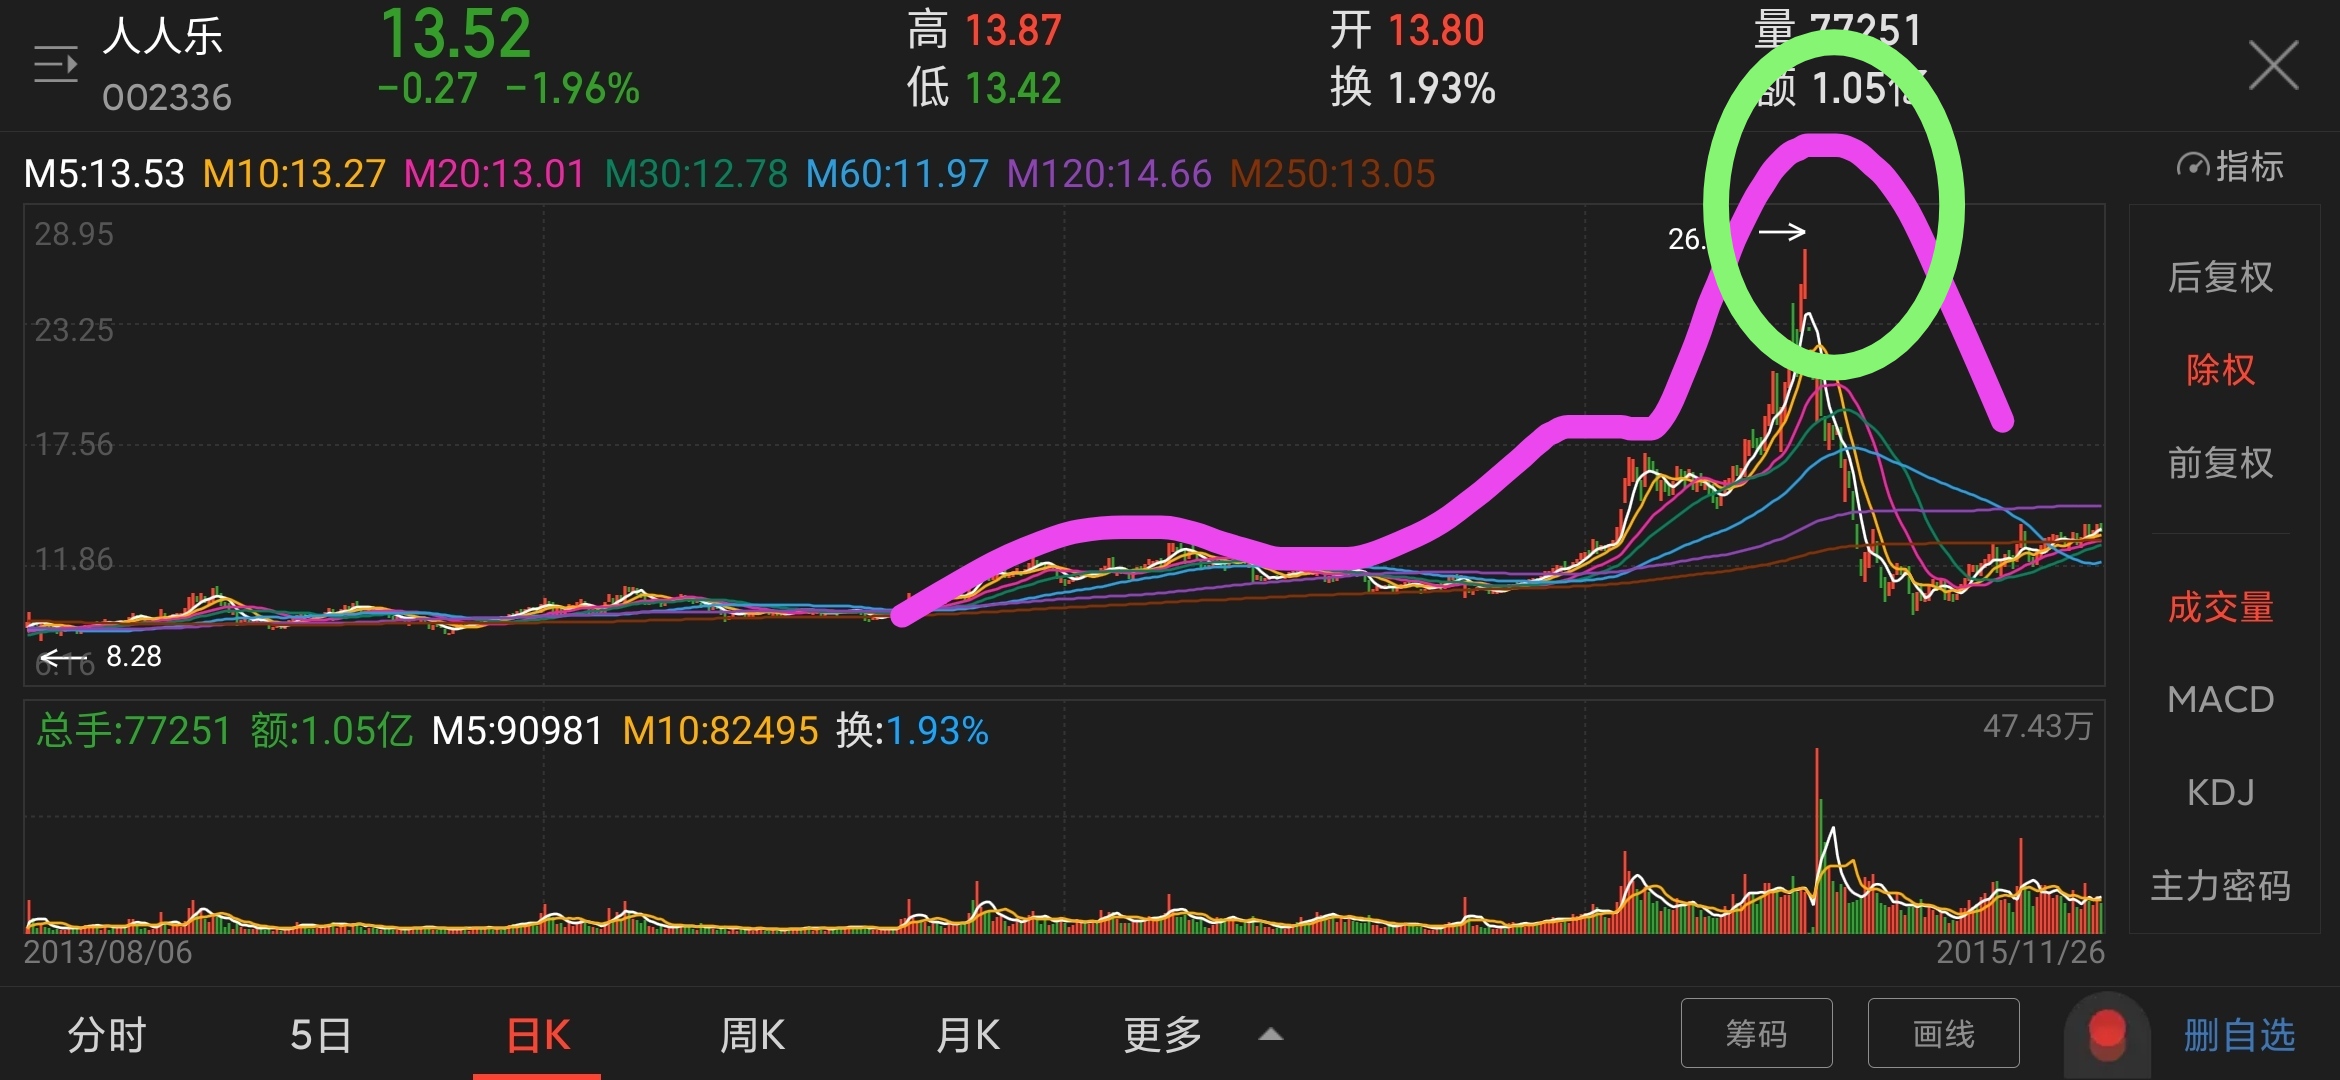The width and height of the screenshot is (2340, 1080).
Task: Tap the current price 13.52
Action: pos(456,34)
